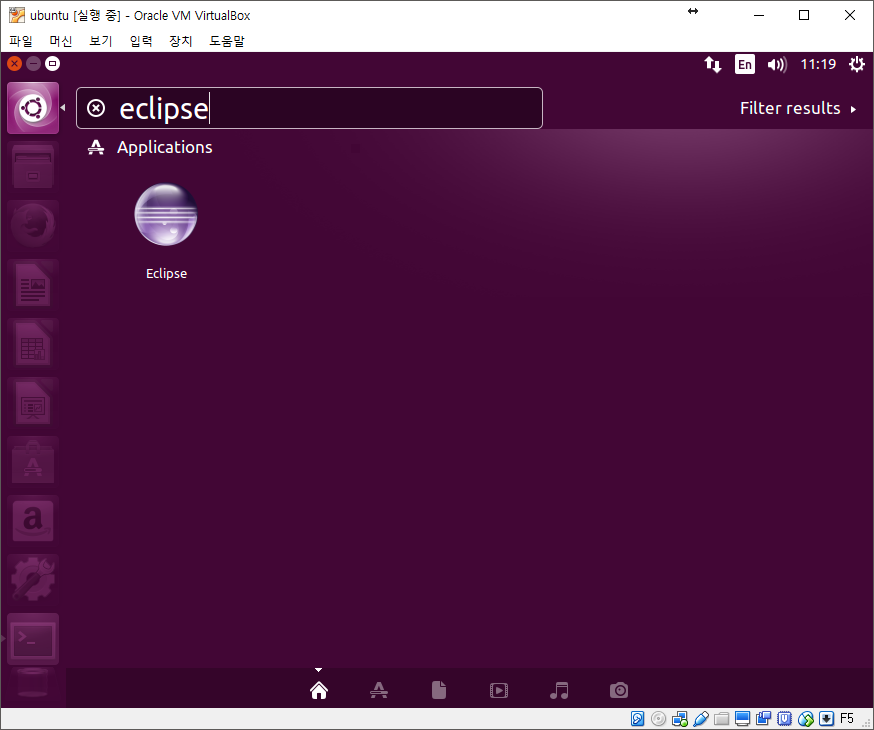Image resolution: width=874 pixels, height=730 pixels.
Task: Open Terminal from the launcher
Action: click(33, 639)
